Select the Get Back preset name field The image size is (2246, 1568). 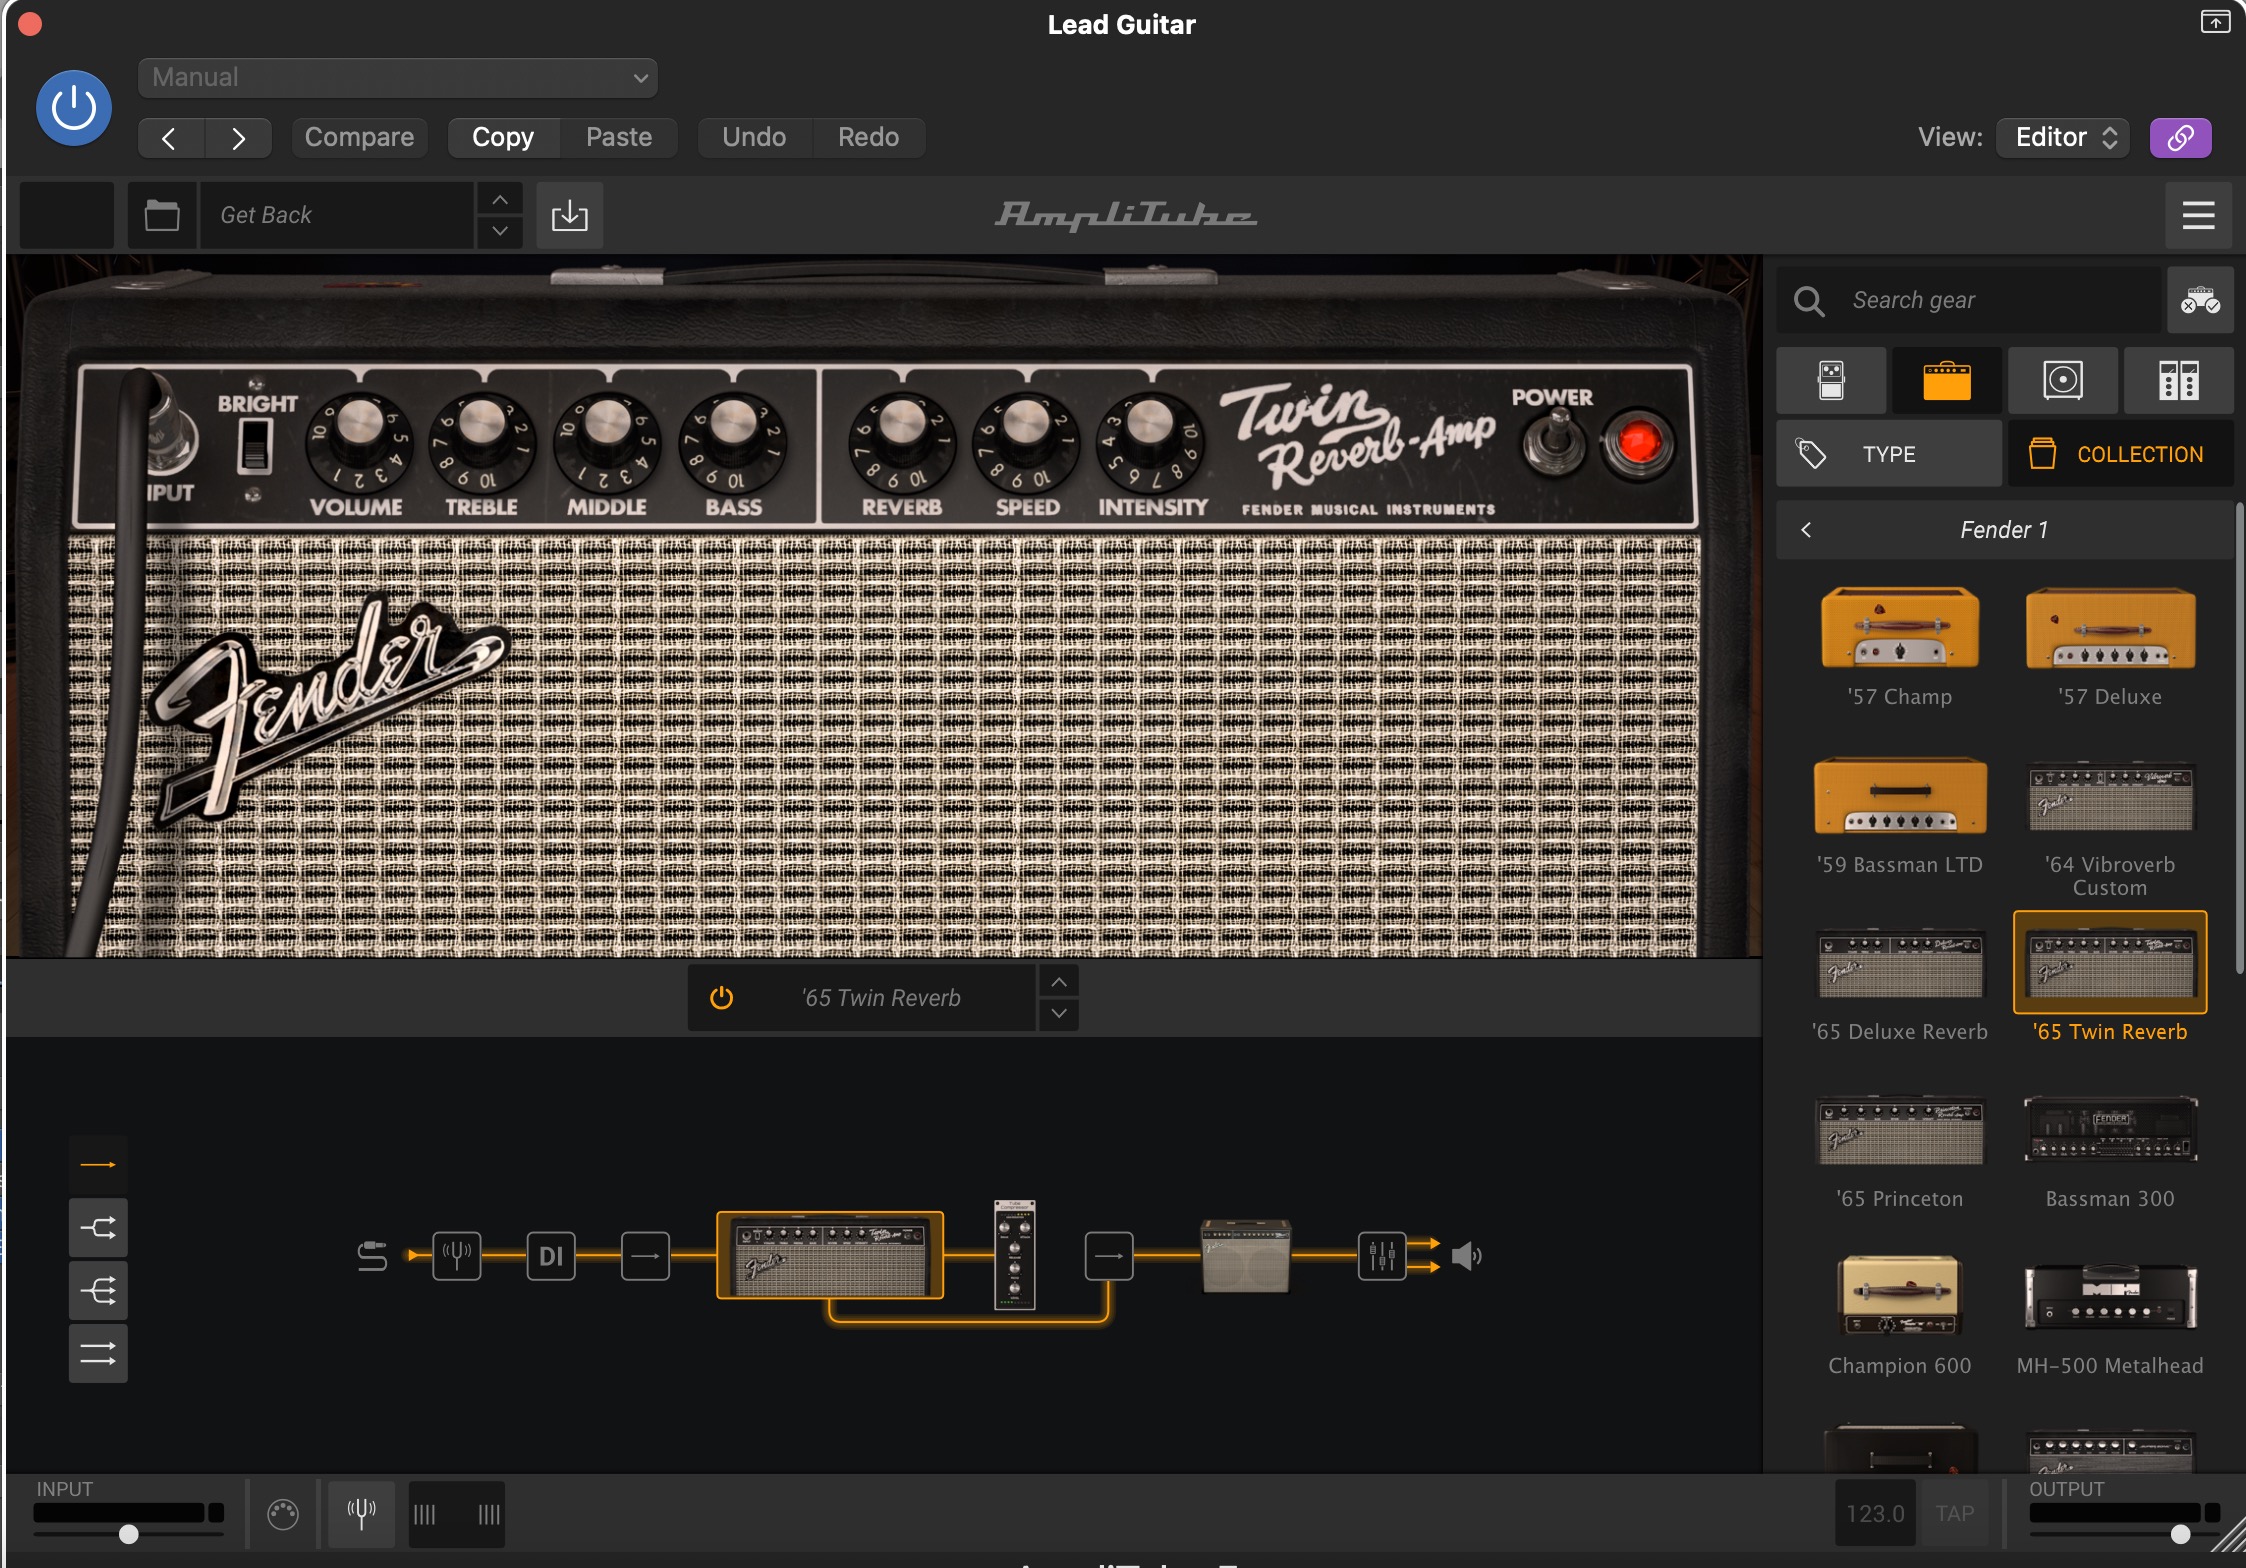[x=336, y=215]
